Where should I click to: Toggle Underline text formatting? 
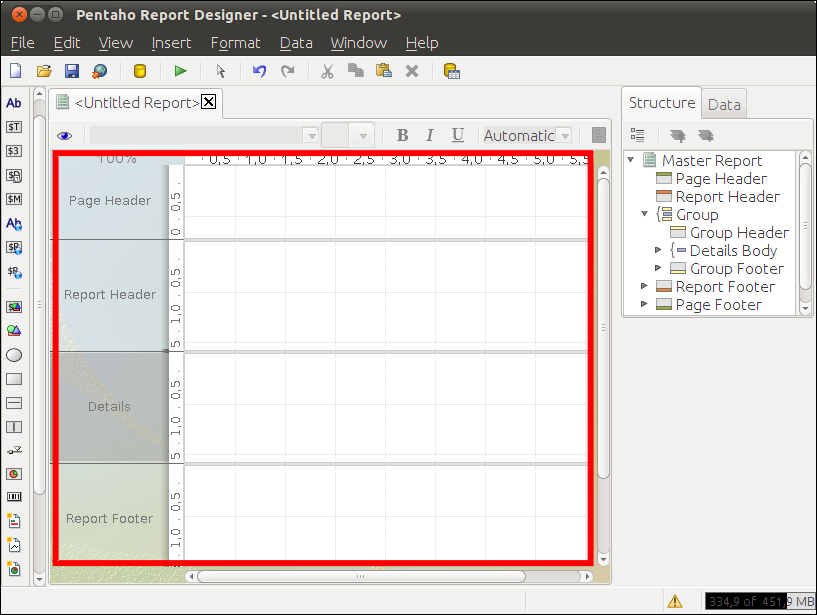click(x=458, y=136)
